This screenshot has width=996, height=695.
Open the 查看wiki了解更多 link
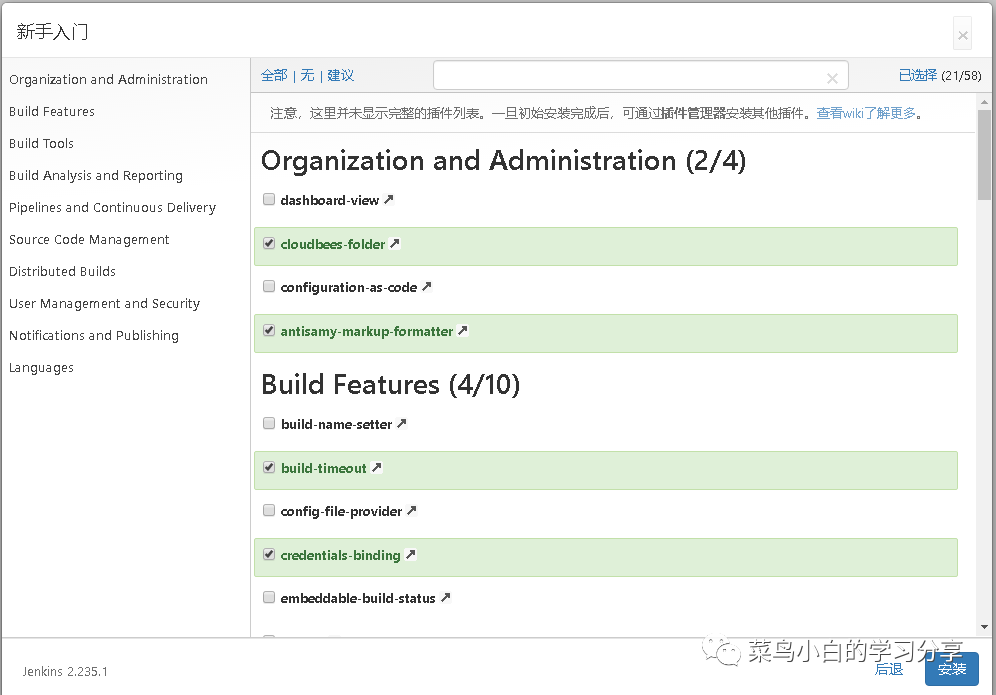coord(866,114)
